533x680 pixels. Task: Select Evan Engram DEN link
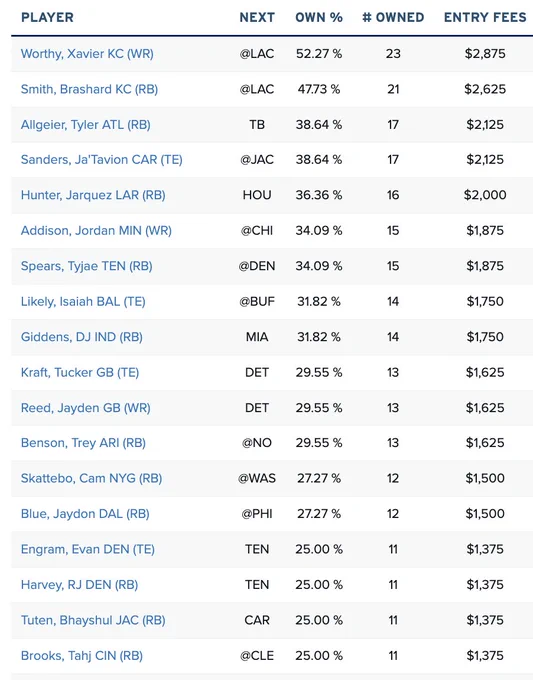coord(88,549)
